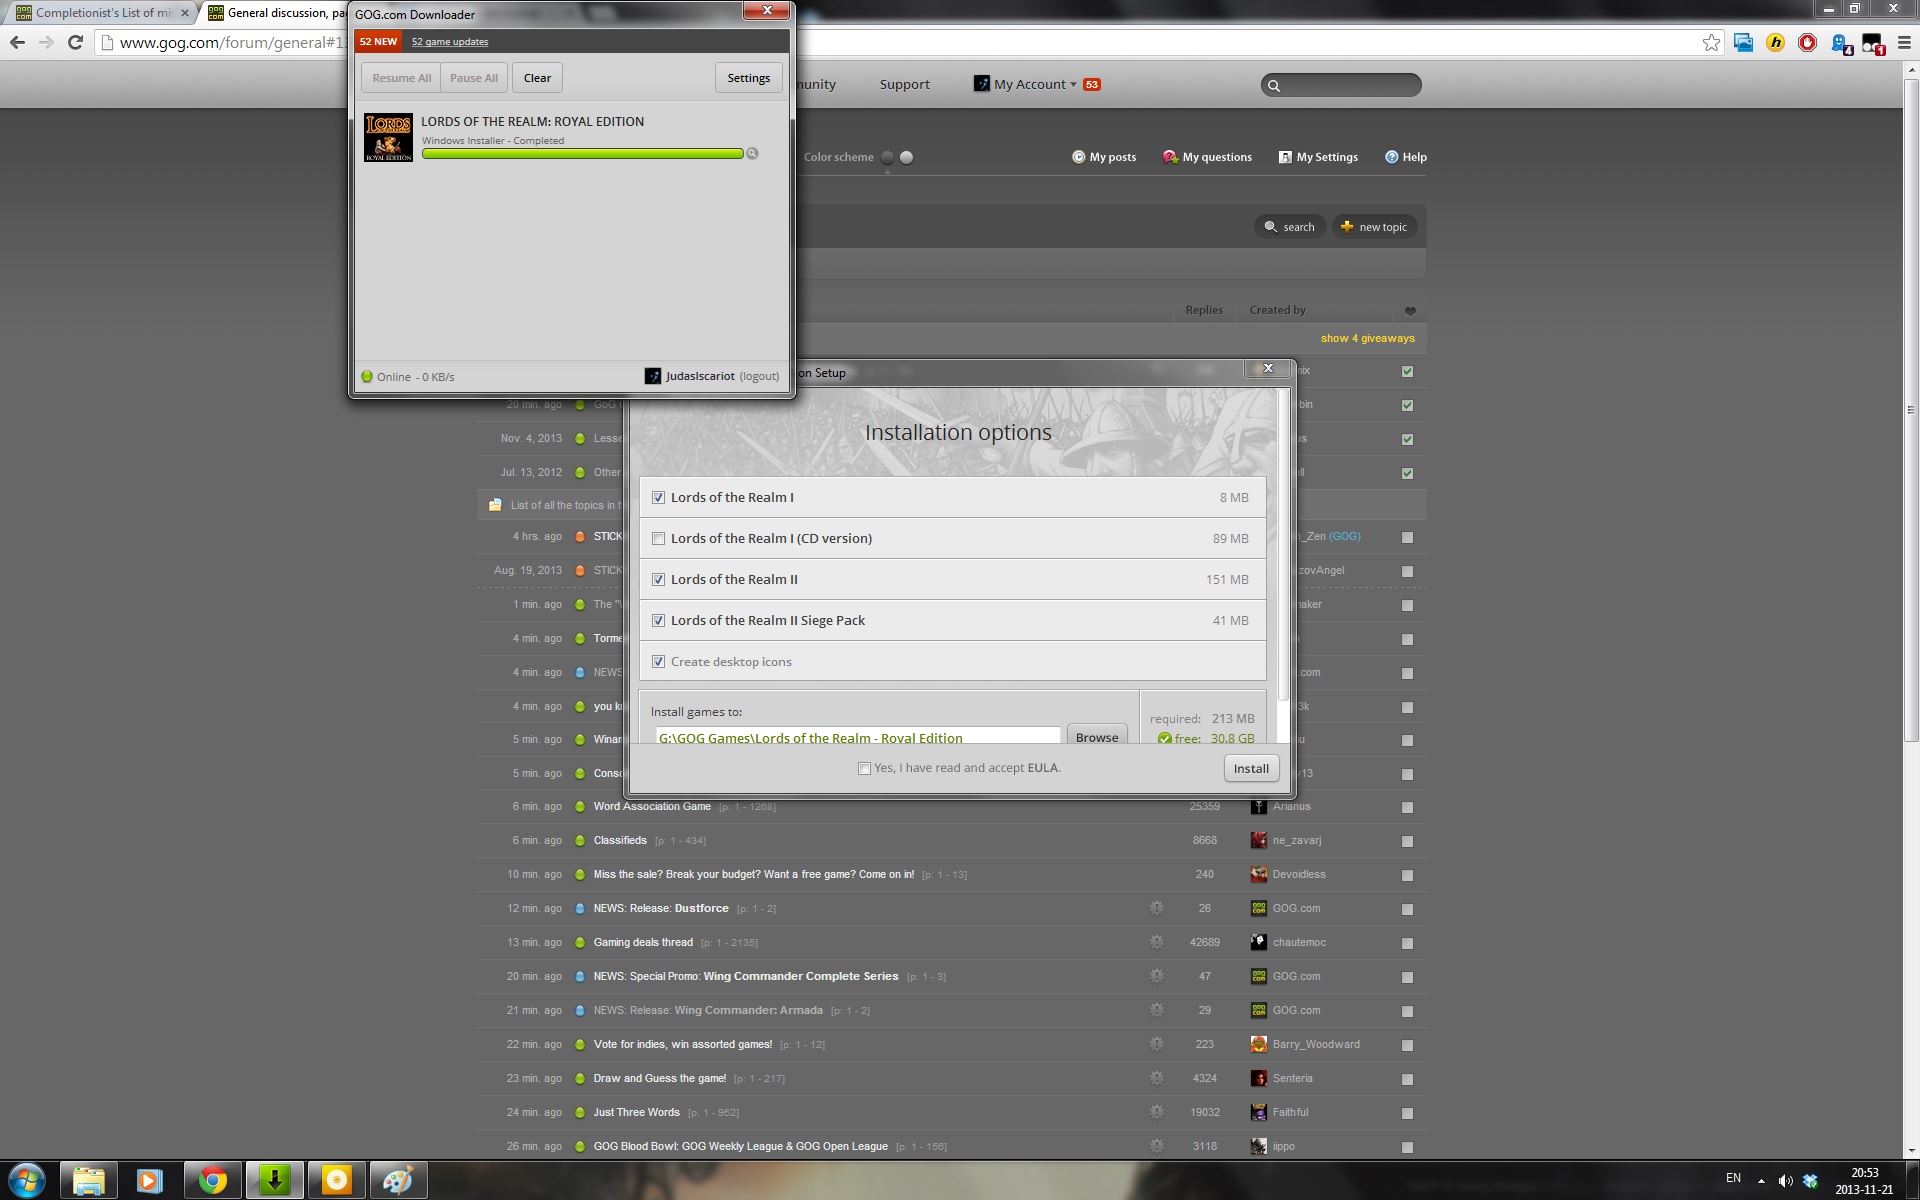Show hidden tray icons arrow

(x=1761, y=1181)
